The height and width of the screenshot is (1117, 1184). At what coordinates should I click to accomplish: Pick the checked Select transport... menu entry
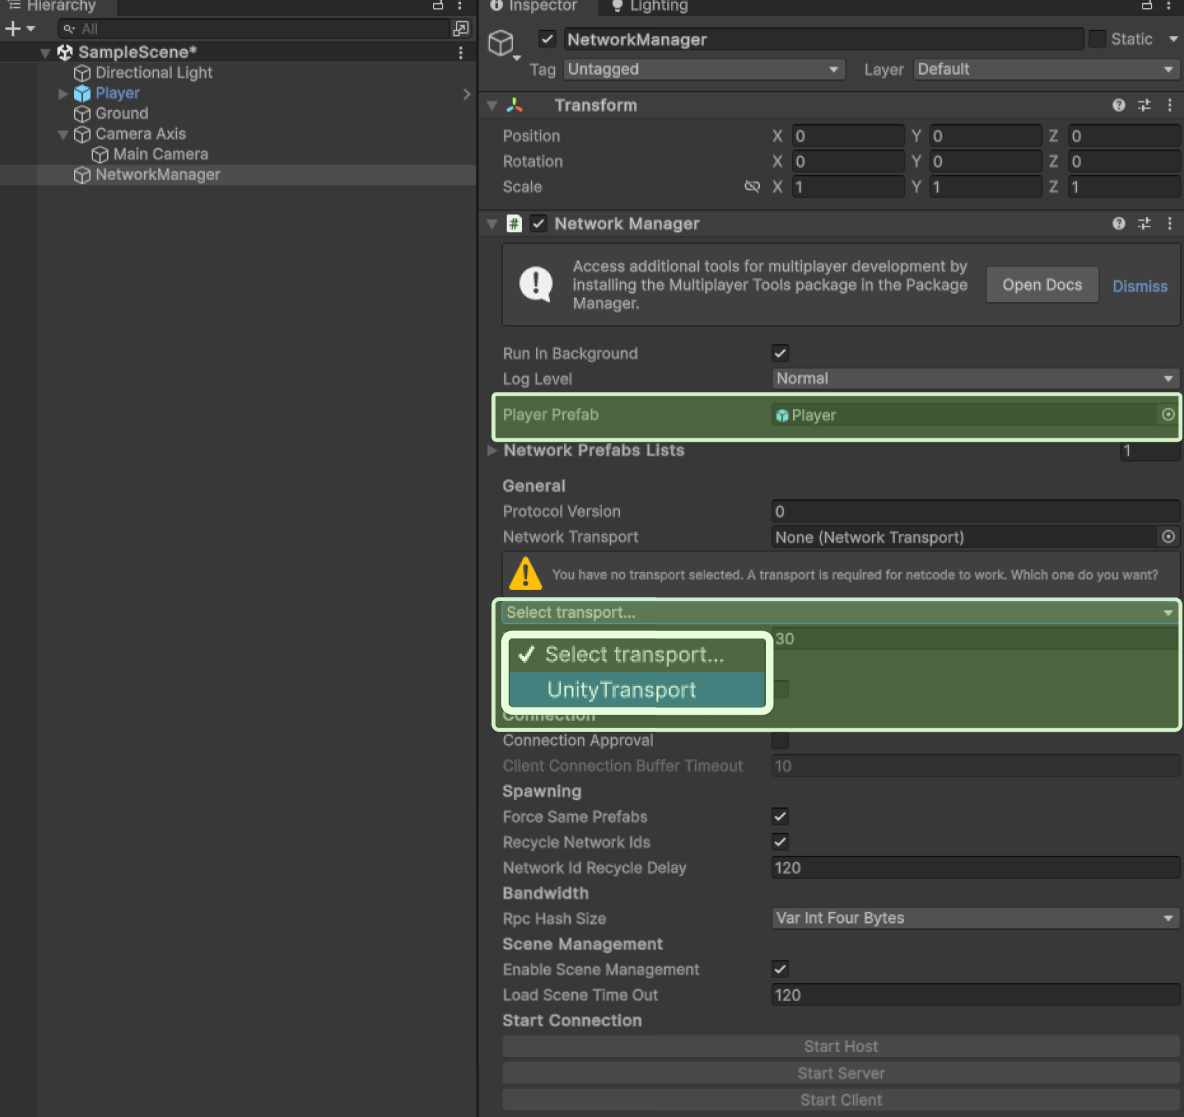pyautogui.click(x=637, y=655)
